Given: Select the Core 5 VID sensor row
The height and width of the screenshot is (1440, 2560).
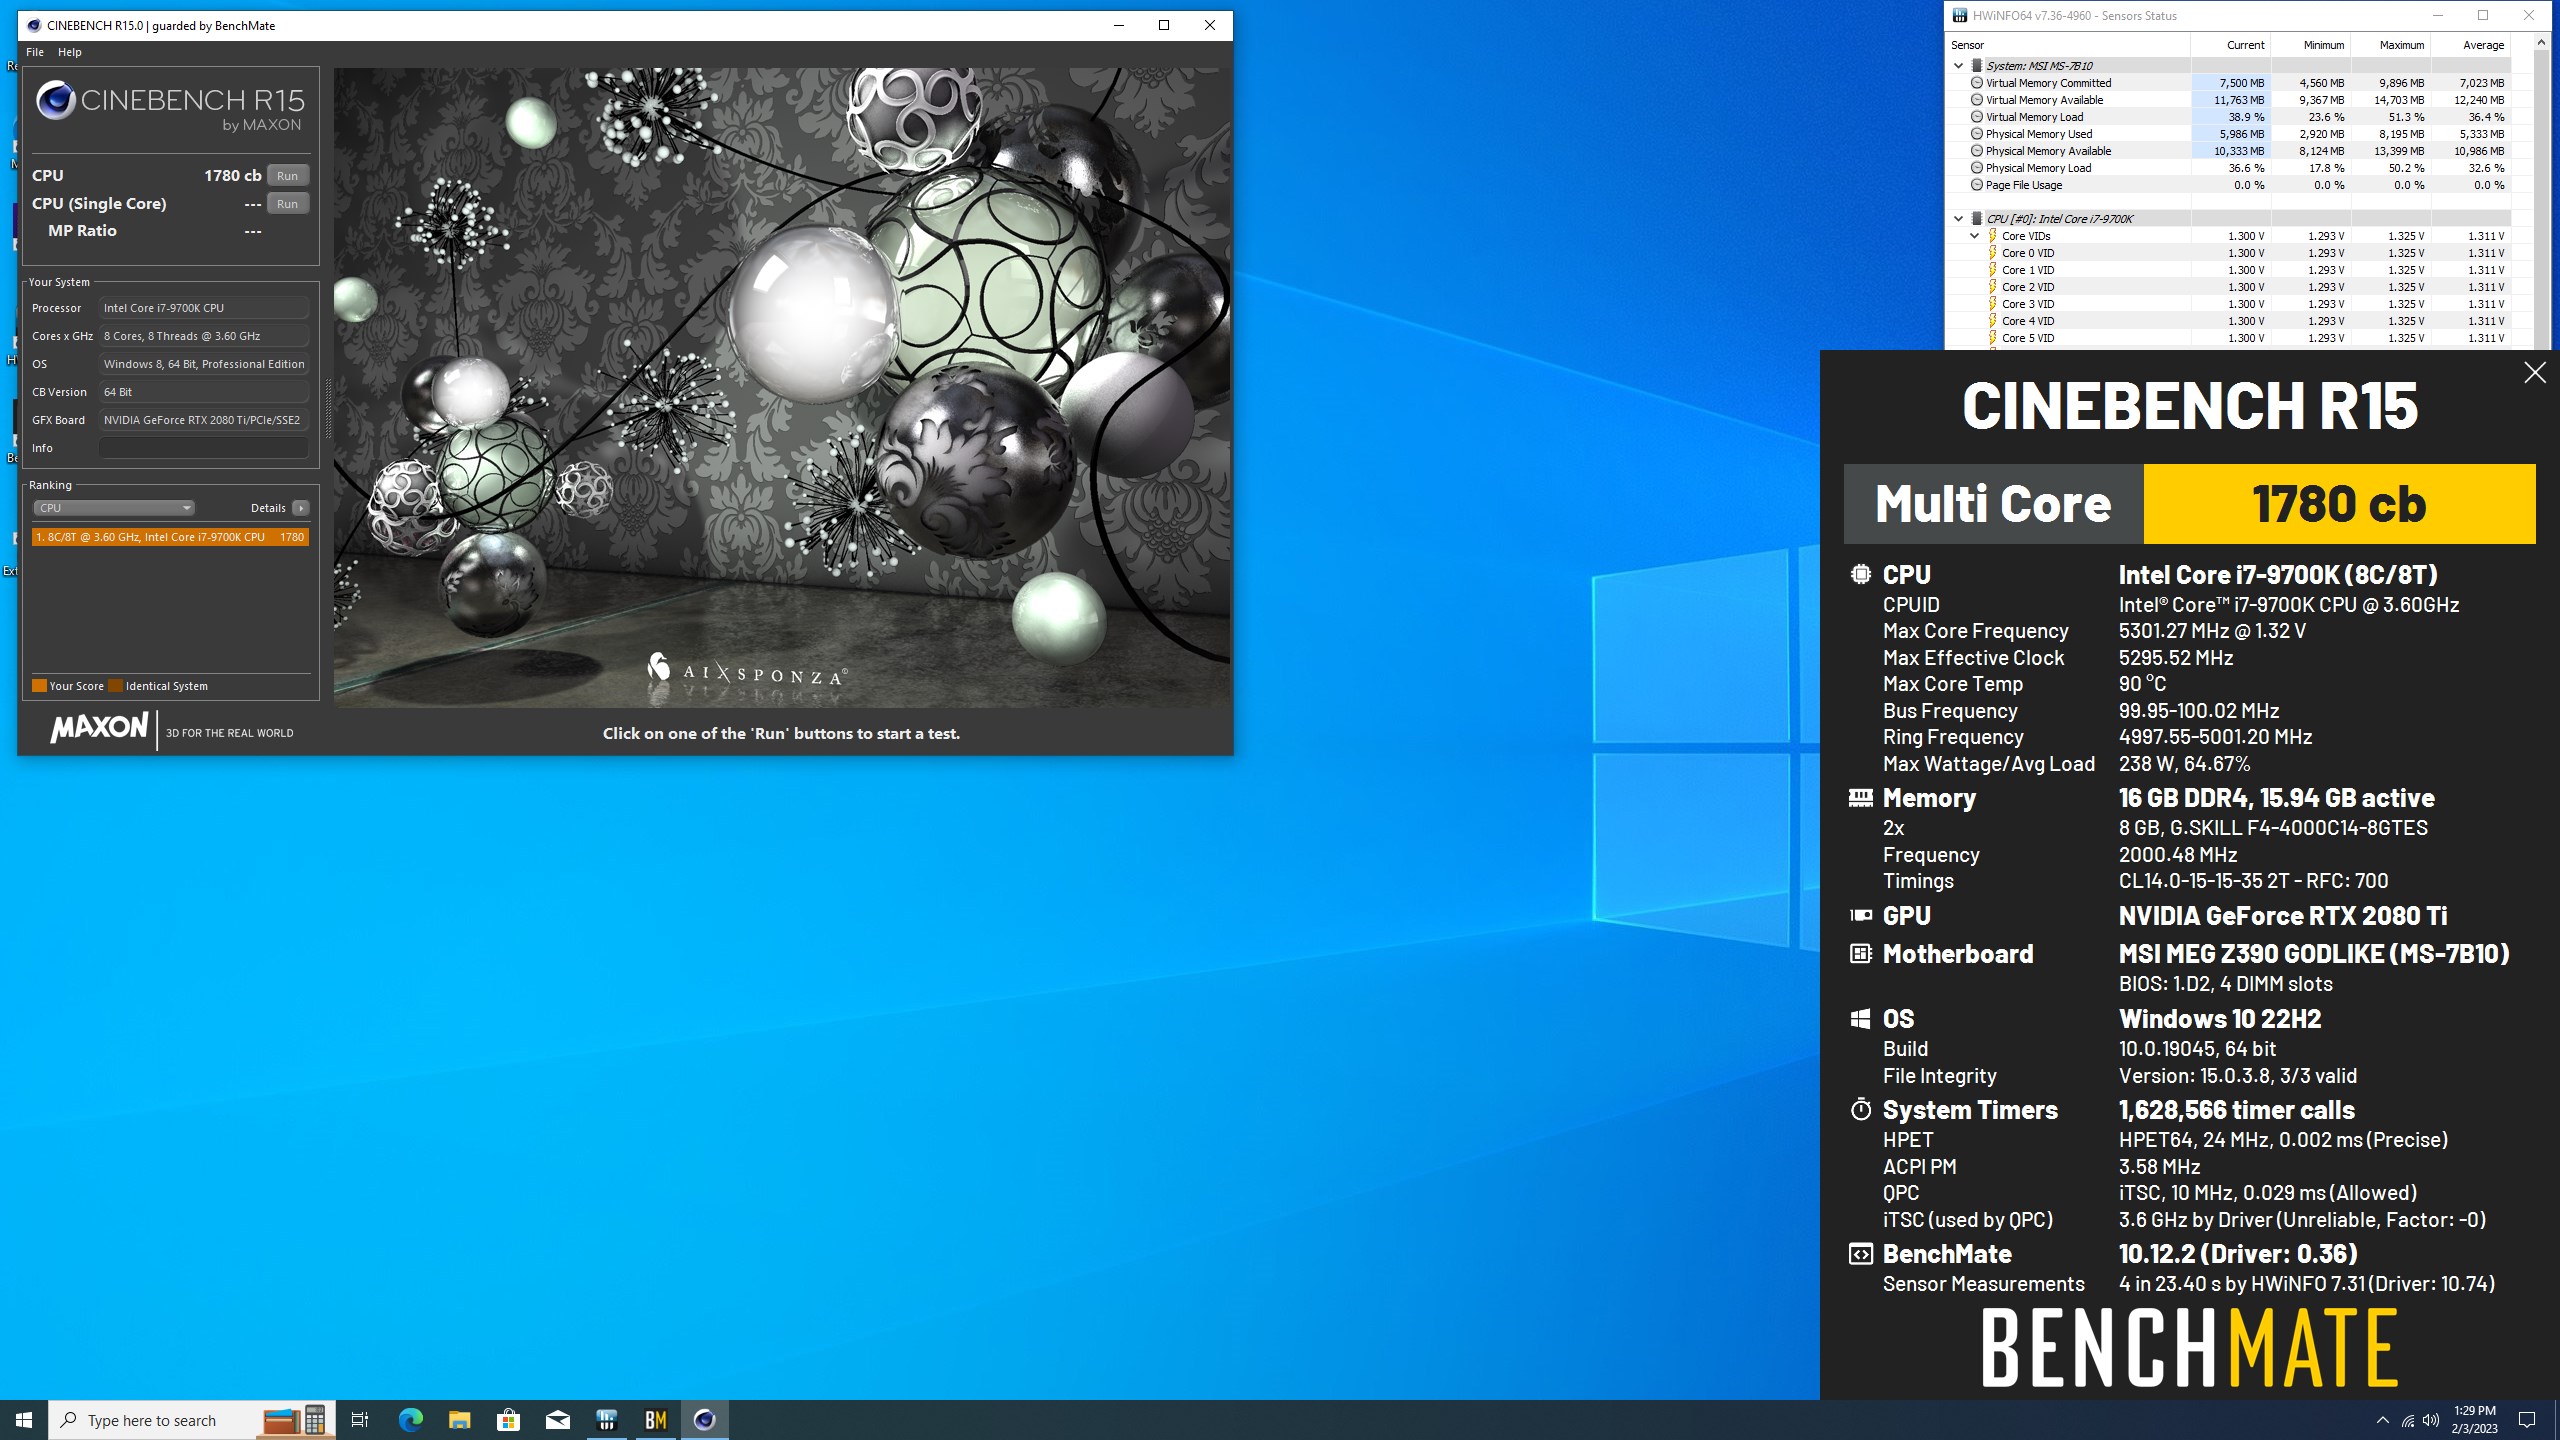Looking at the screenshot, I should click(2230, 338).
